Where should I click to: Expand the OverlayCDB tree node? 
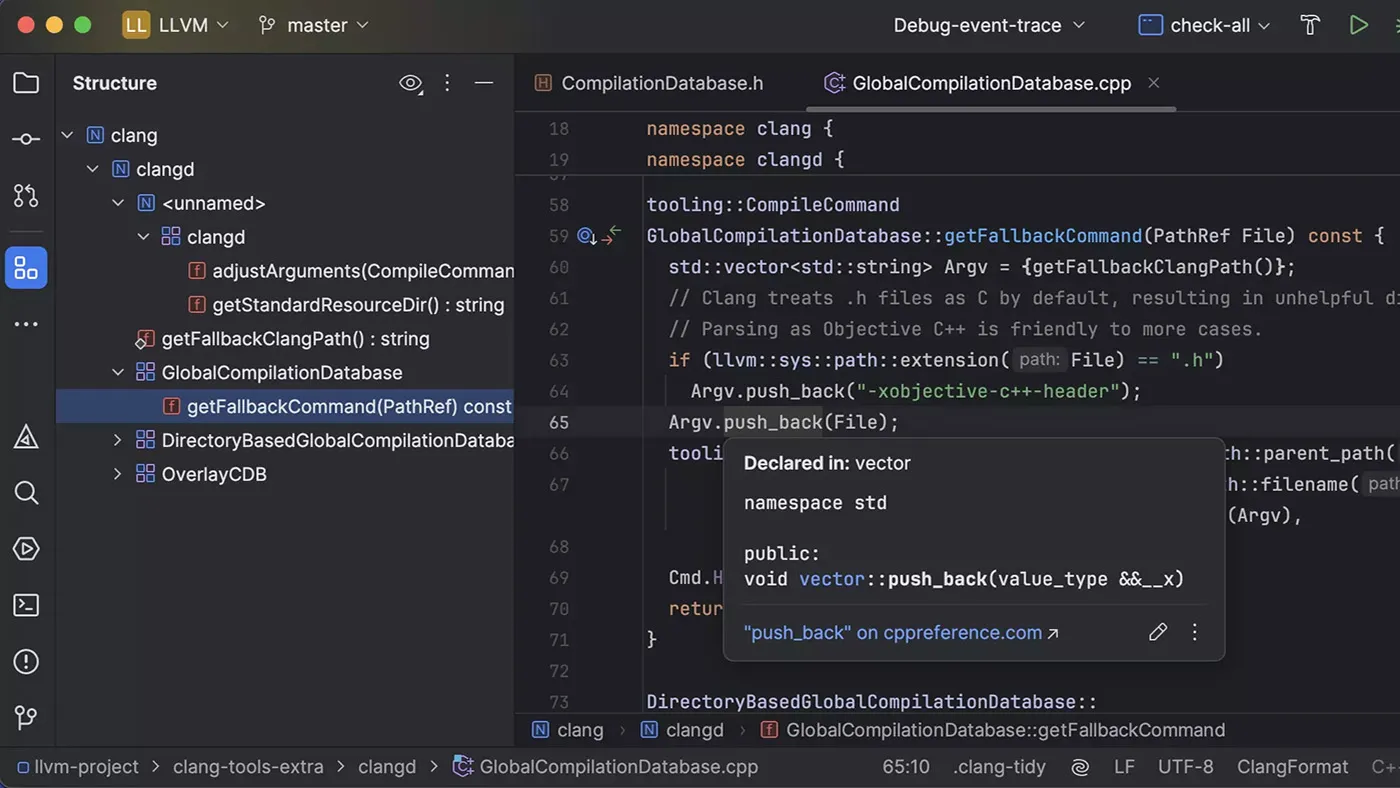click(x=117, y=473)
